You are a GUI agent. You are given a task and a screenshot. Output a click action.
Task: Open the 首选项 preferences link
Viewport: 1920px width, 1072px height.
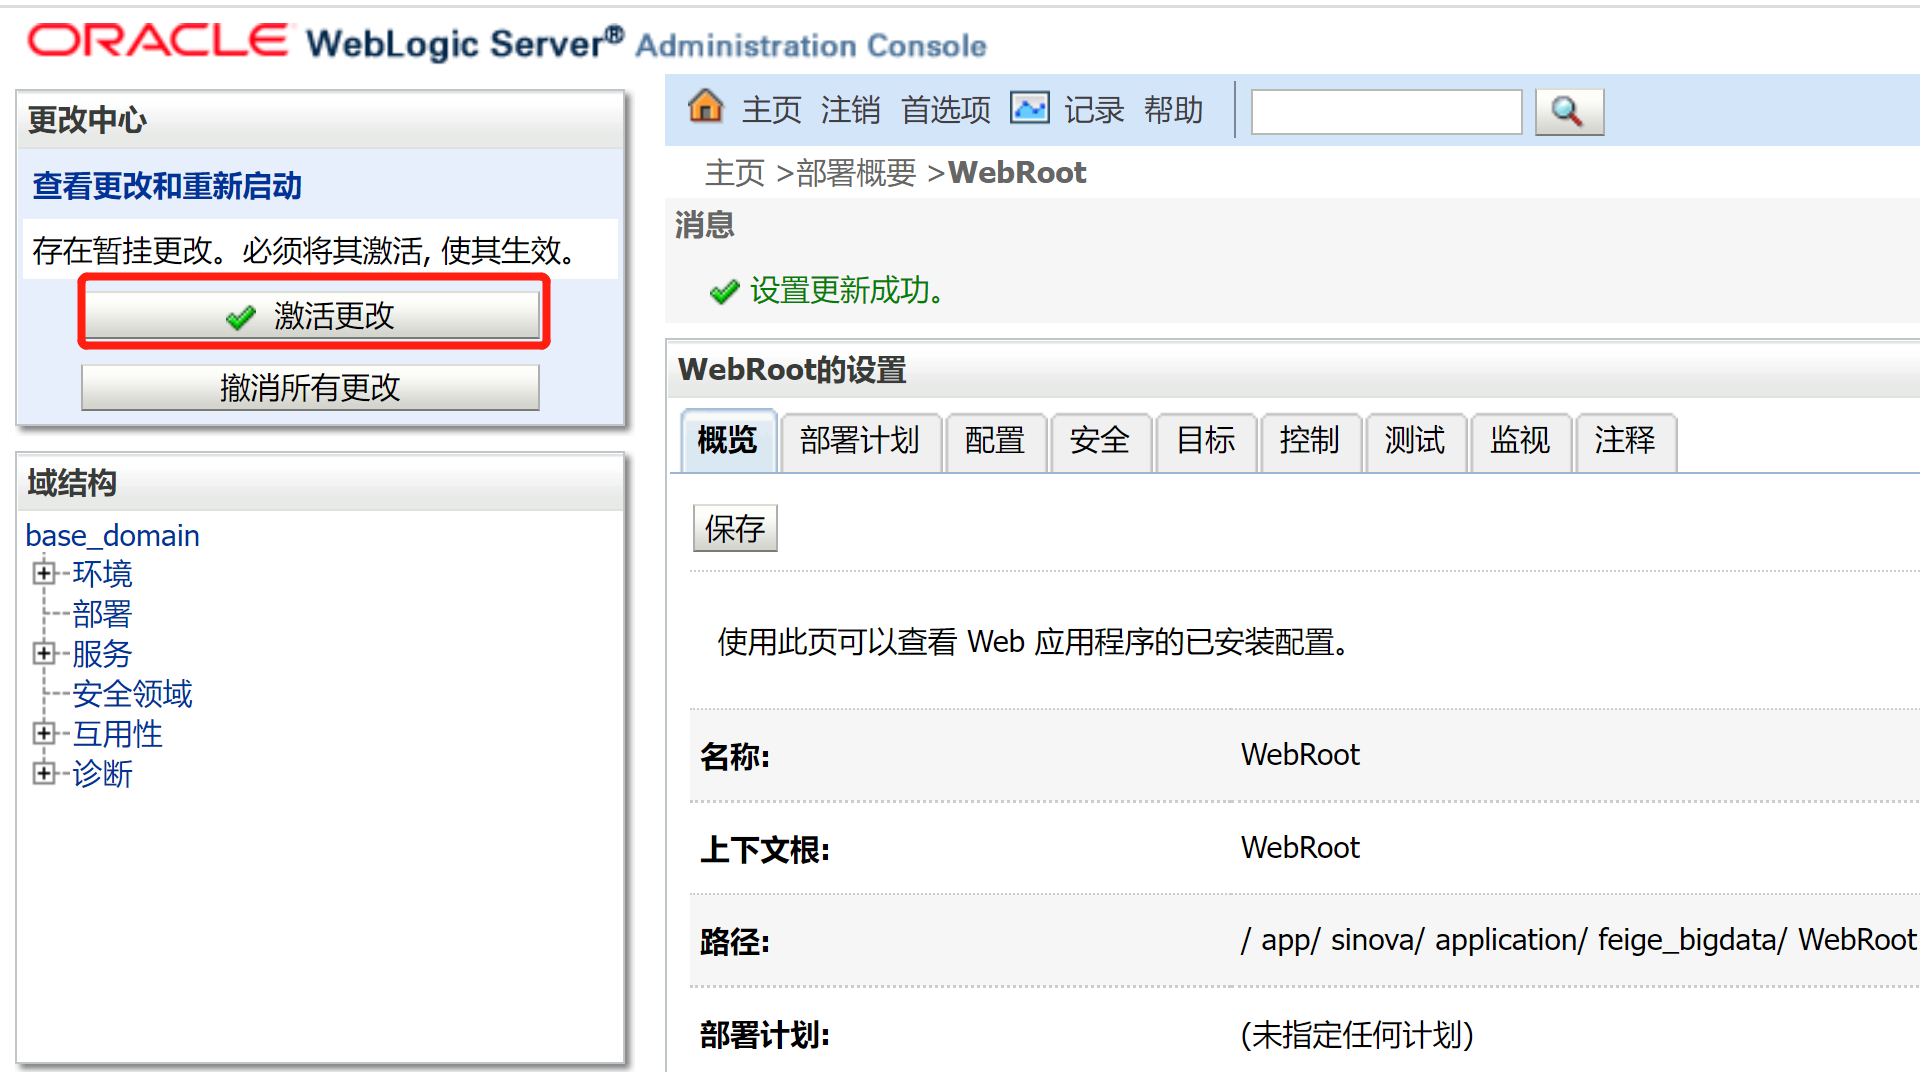tap(946, 109)
